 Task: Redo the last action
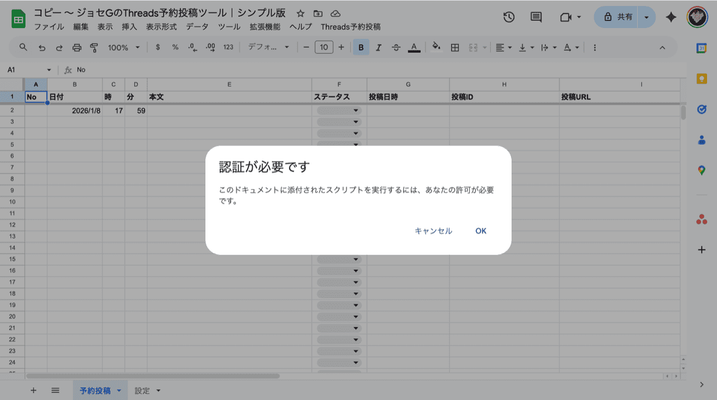tap(59, 48)
